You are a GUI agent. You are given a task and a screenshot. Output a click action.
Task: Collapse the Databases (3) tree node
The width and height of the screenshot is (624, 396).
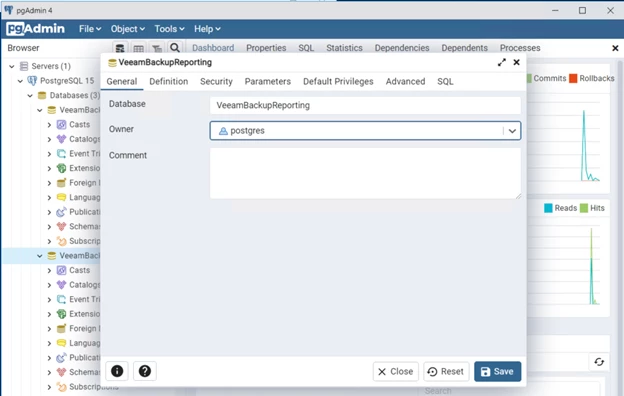pos(30,96)
